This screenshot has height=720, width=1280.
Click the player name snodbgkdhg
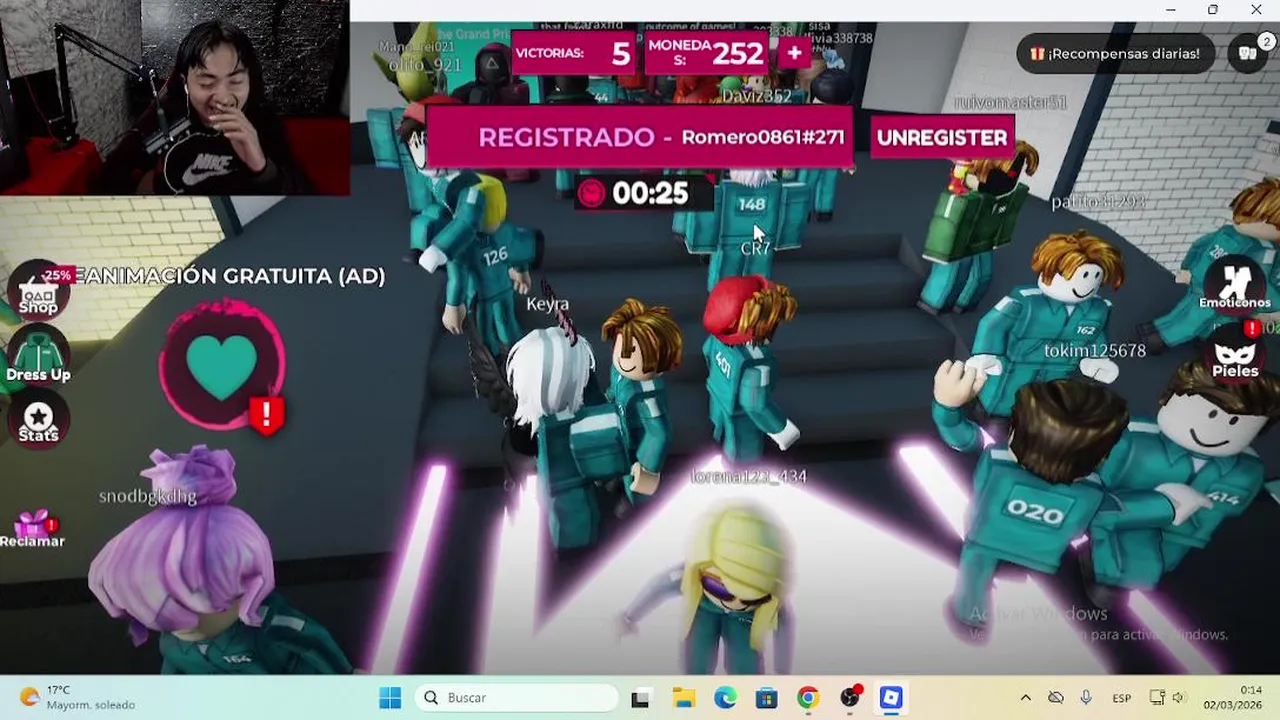[148, 496]
